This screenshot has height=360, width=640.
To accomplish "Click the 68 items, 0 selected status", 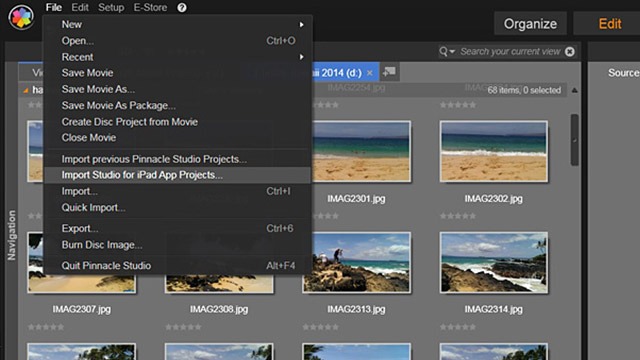I will click(x=524, y=90).
